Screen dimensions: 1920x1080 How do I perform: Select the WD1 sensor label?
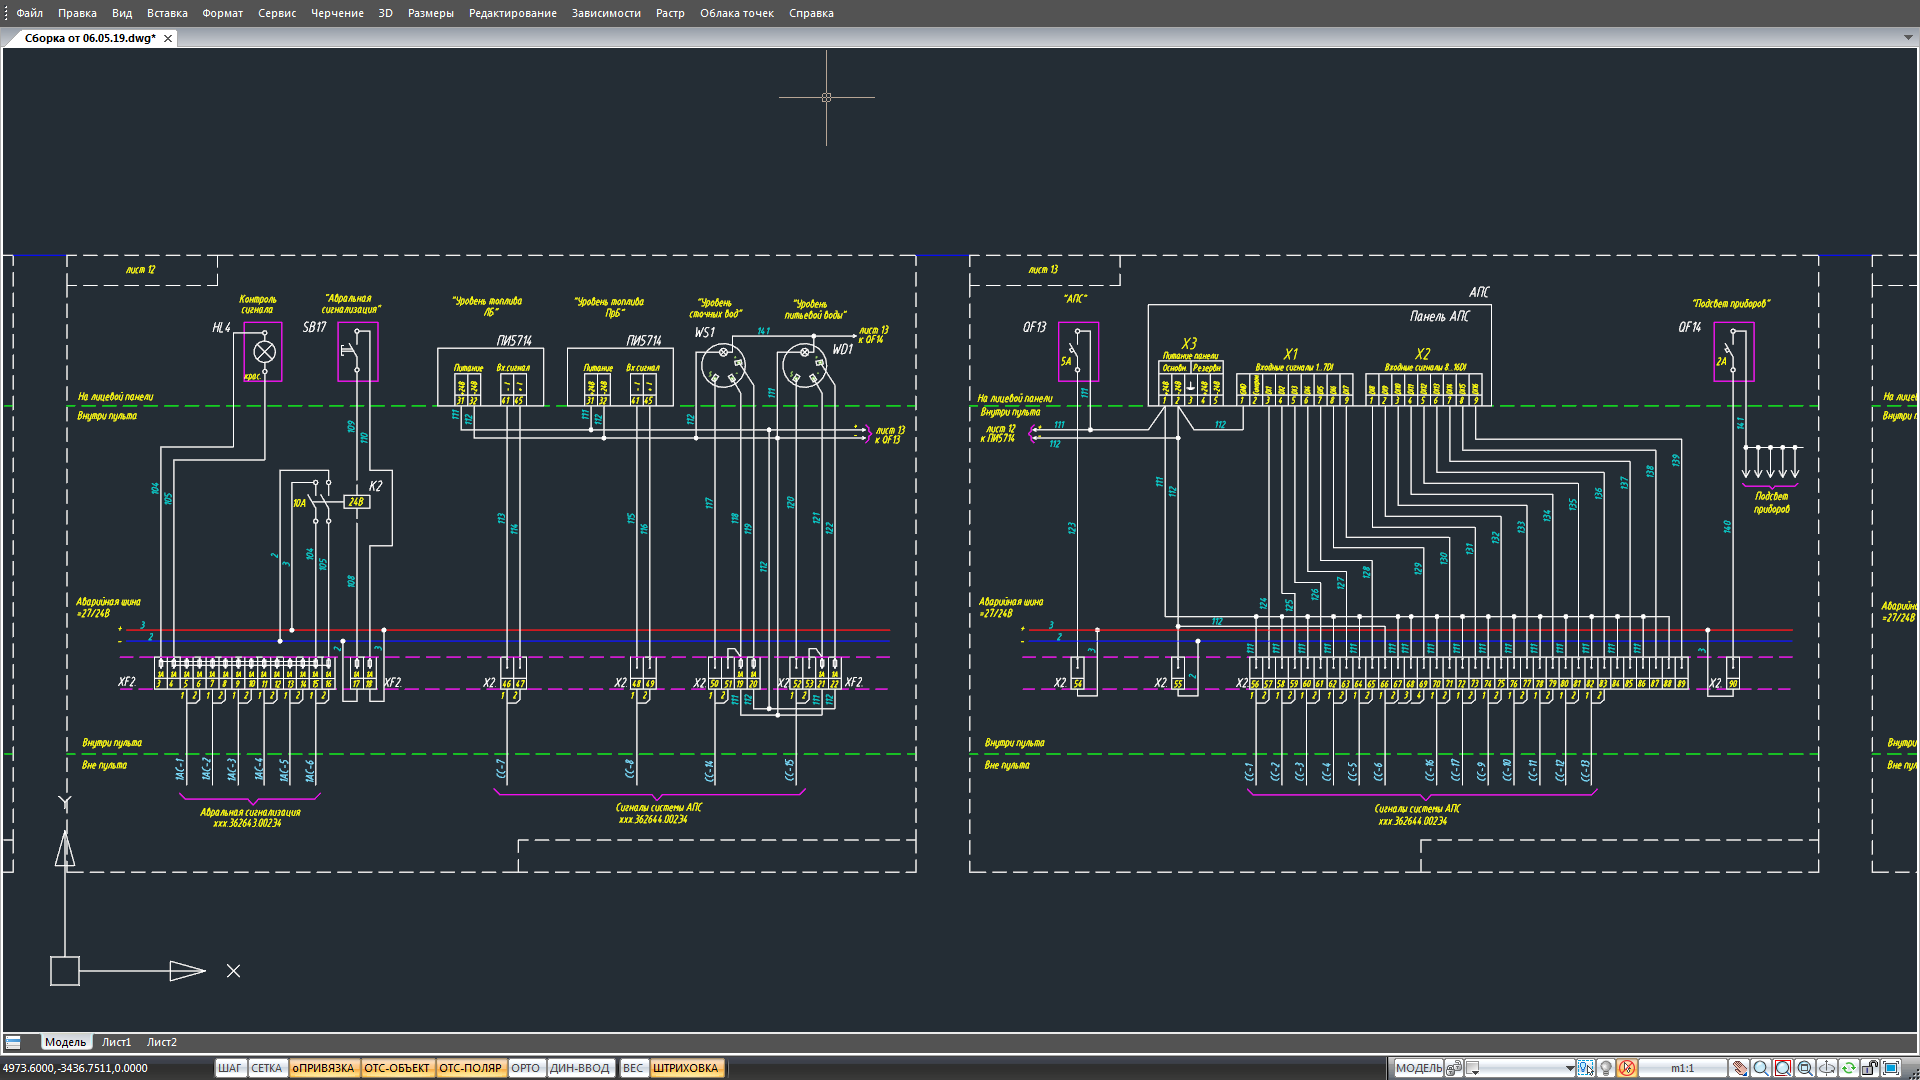[843, 349]
